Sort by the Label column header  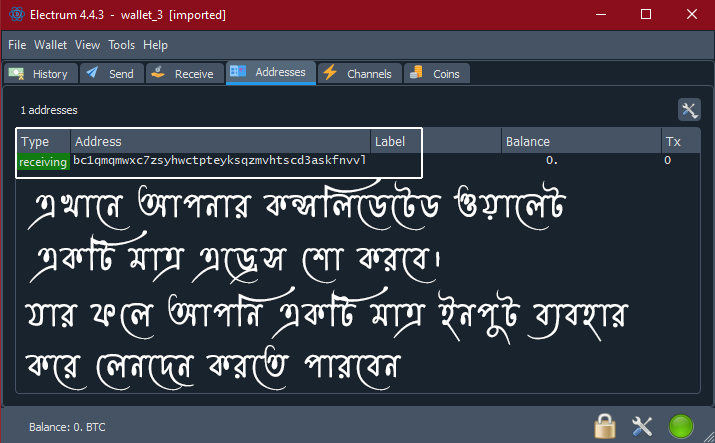pyautogui.click(x=435, y=142)
